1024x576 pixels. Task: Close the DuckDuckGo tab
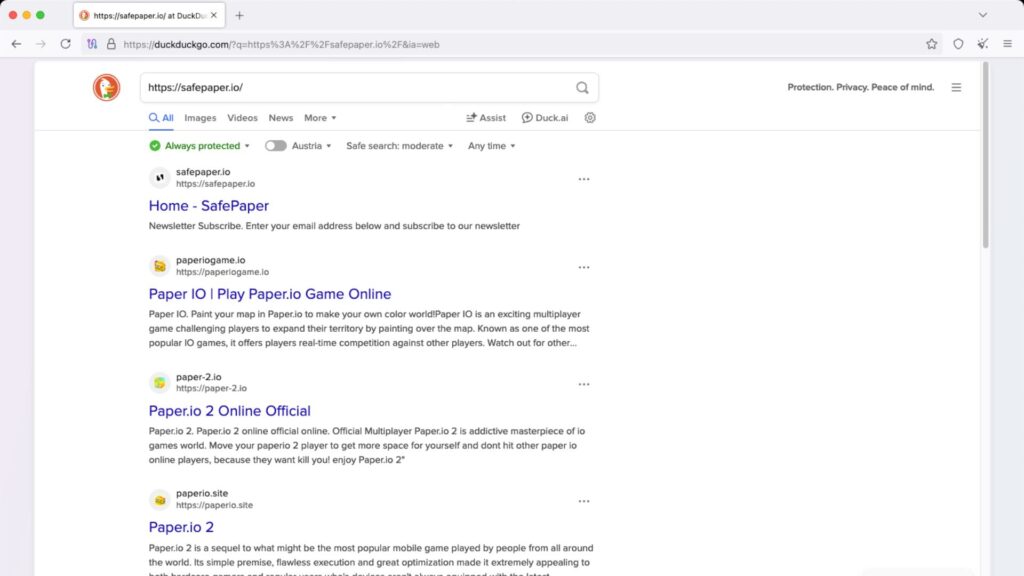[x=214, y=15]
